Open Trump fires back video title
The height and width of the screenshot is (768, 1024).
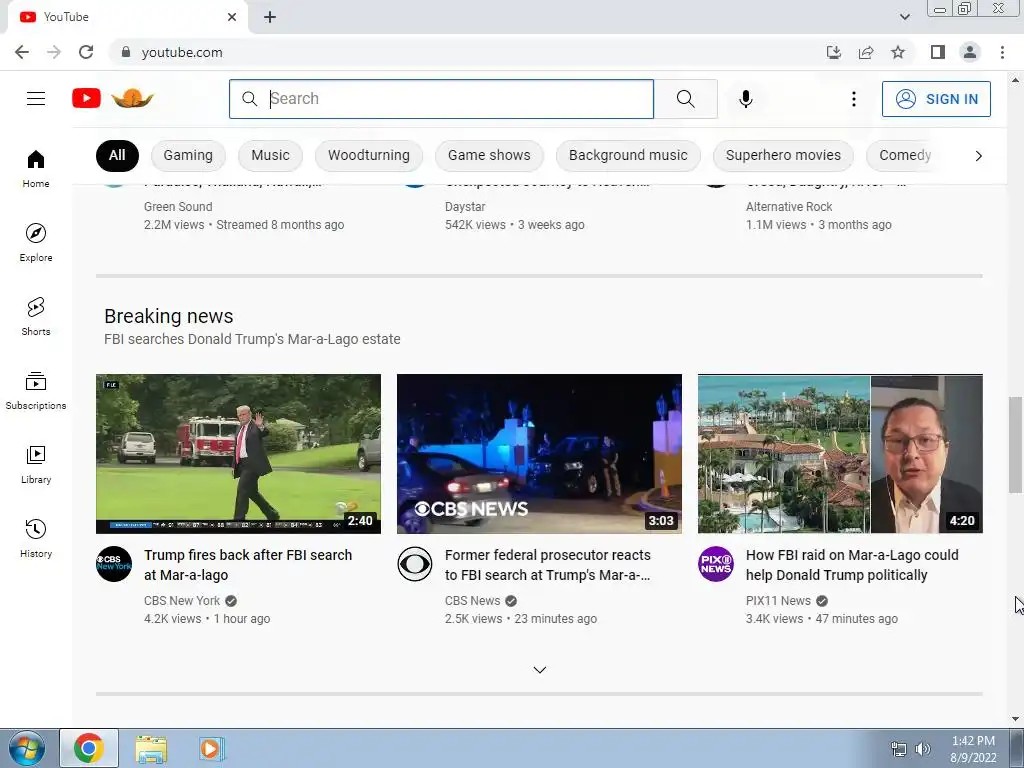(x=248, y=565)
